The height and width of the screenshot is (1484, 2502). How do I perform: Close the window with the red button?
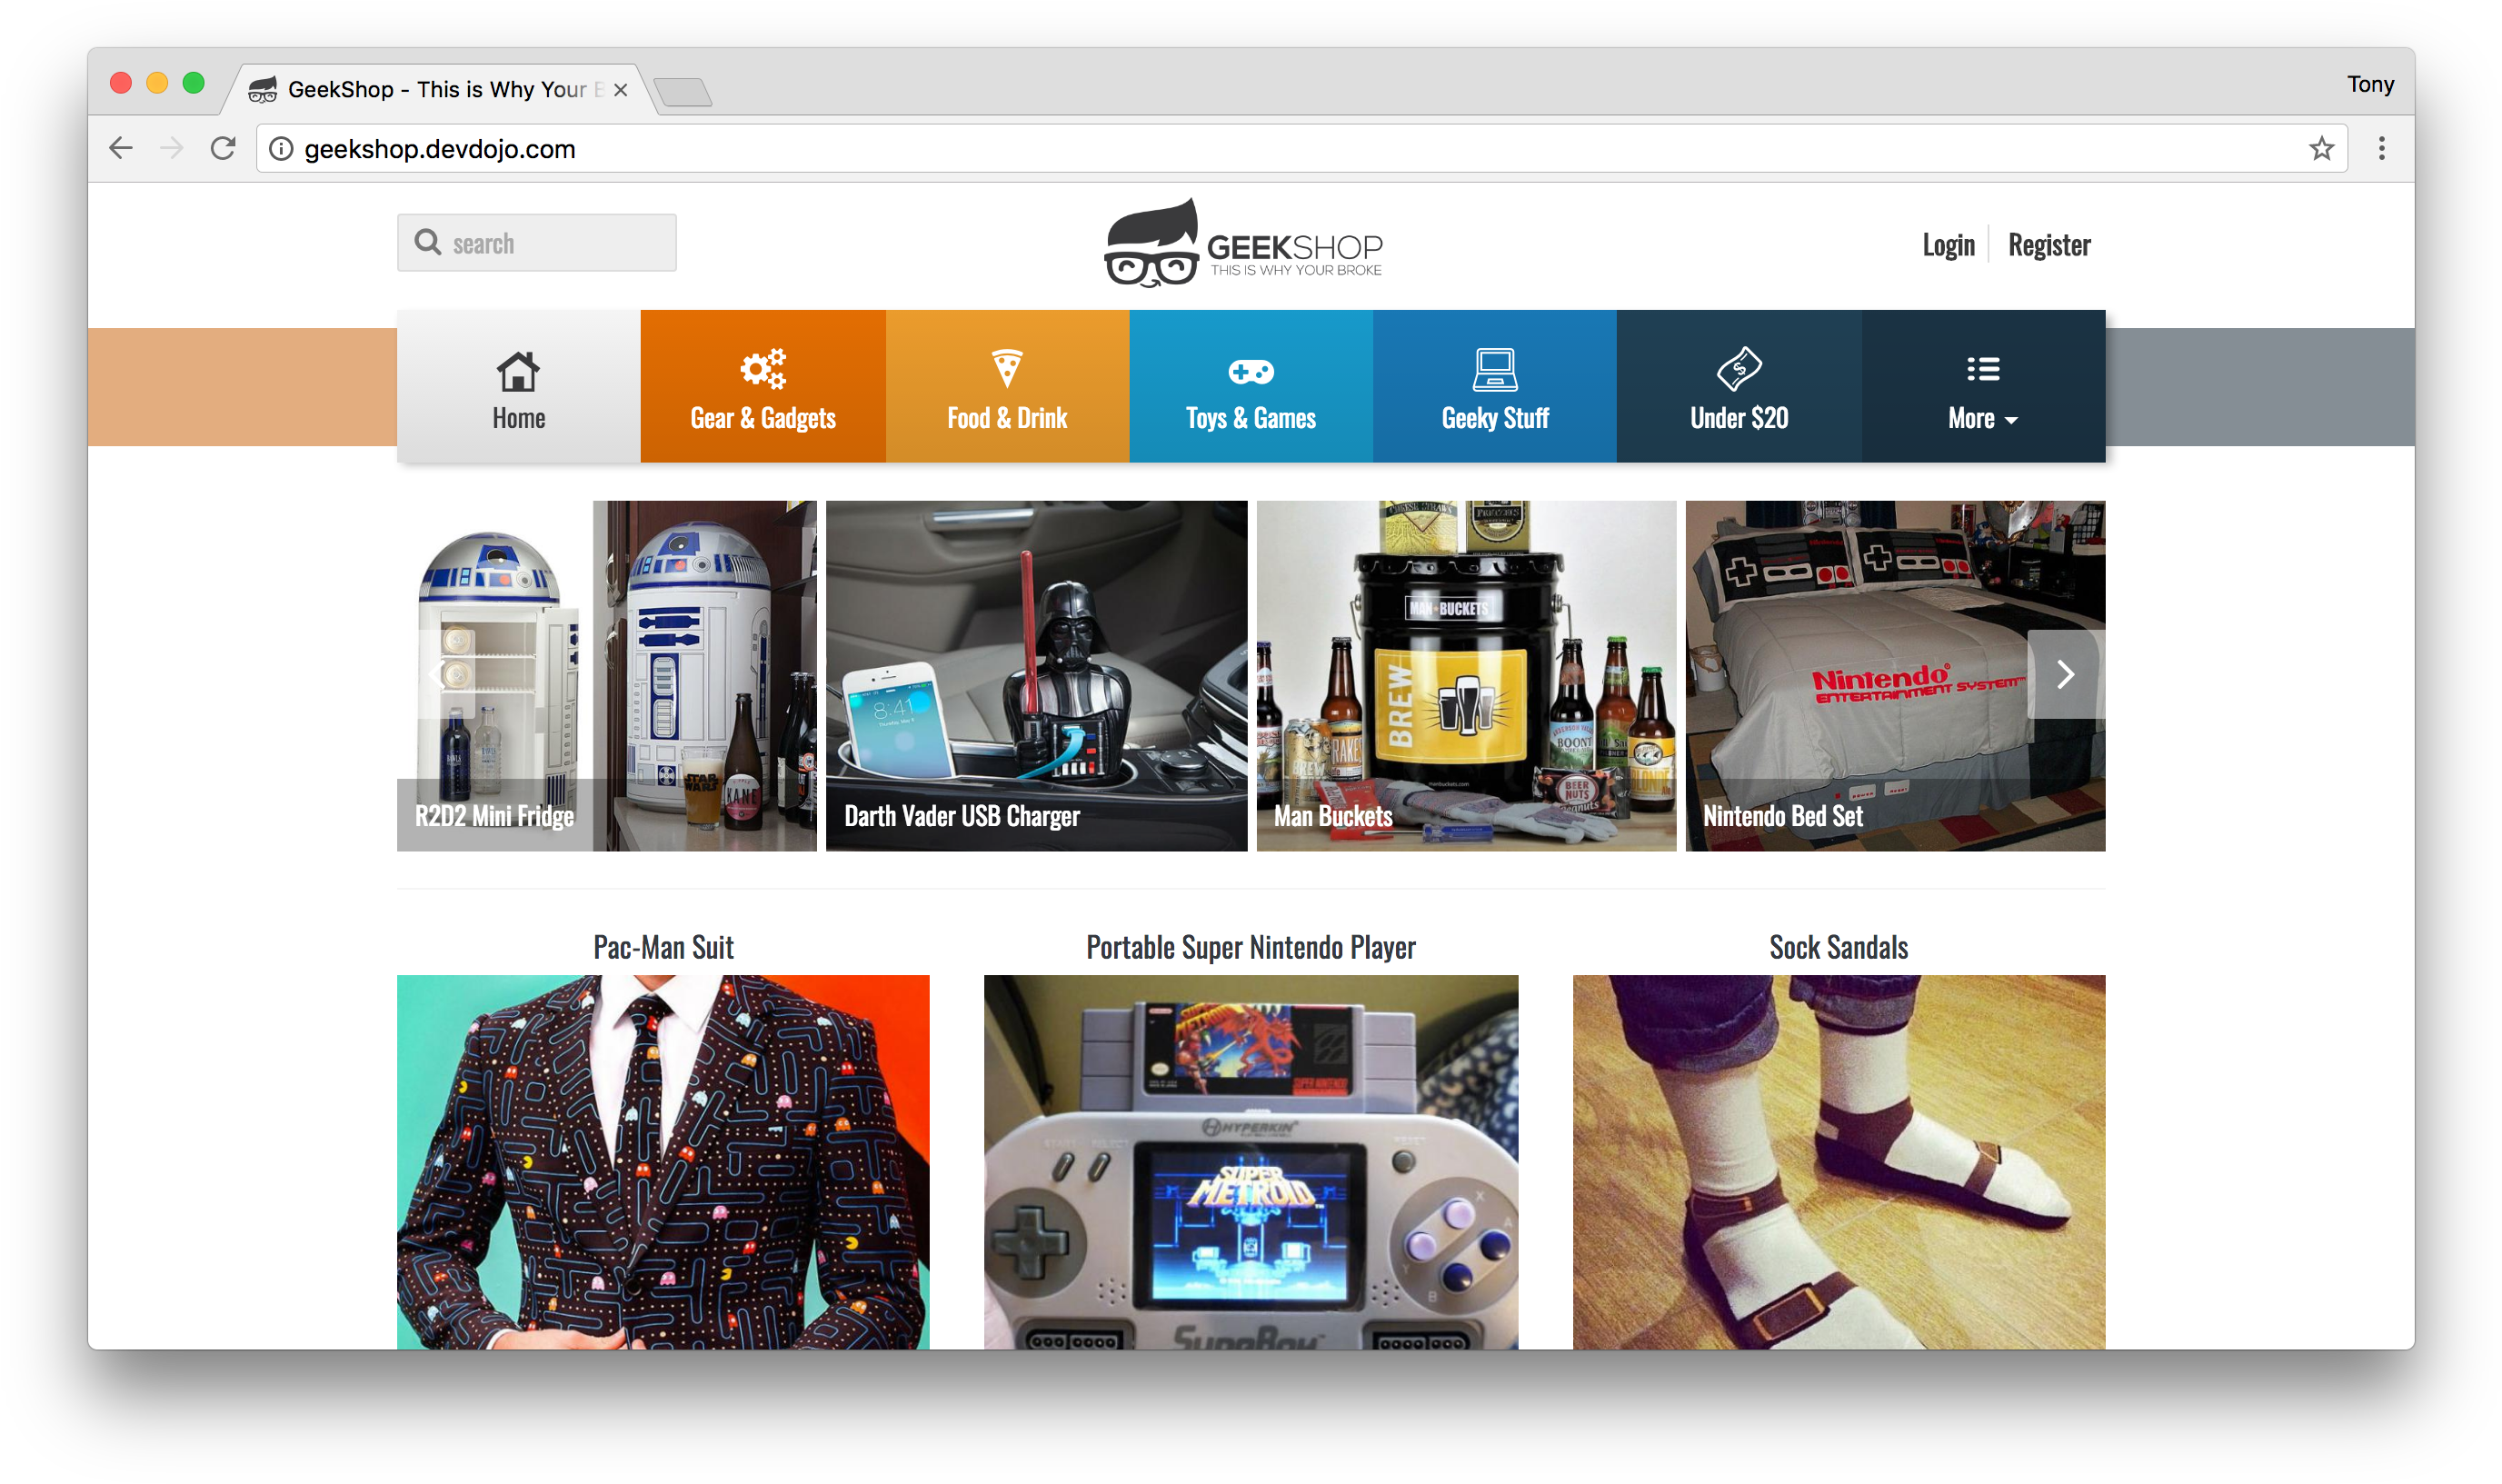pos(121,83)
